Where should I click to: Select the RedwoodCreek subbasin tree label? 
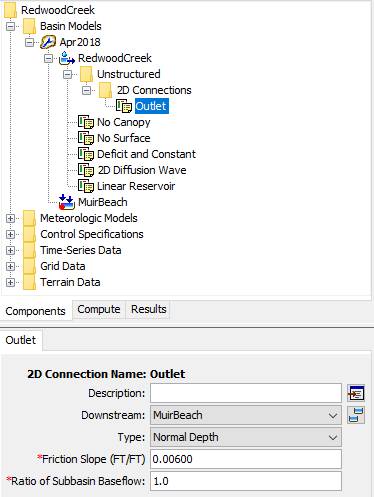(115, 58)
